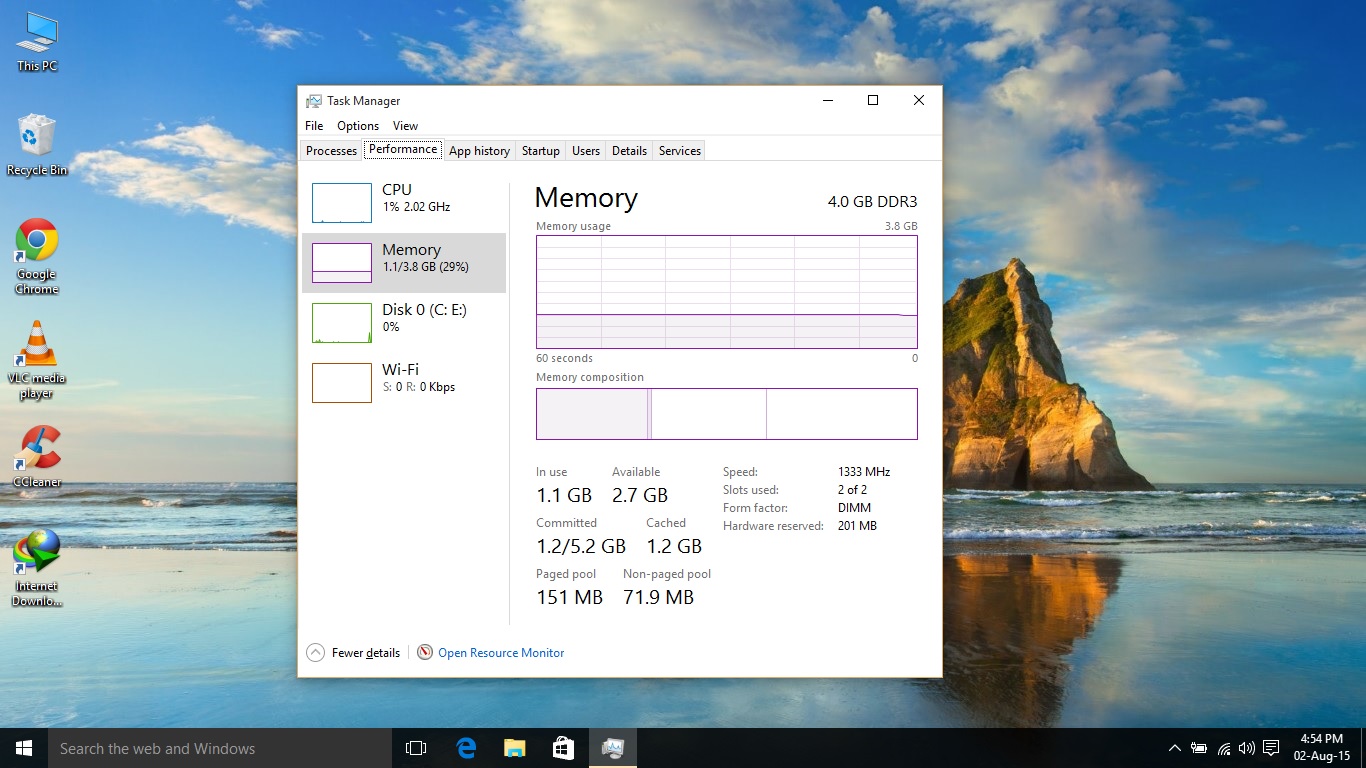Open the Action Center notifications icon
The image size is (1366, 768).
[x=1271, y=748]
